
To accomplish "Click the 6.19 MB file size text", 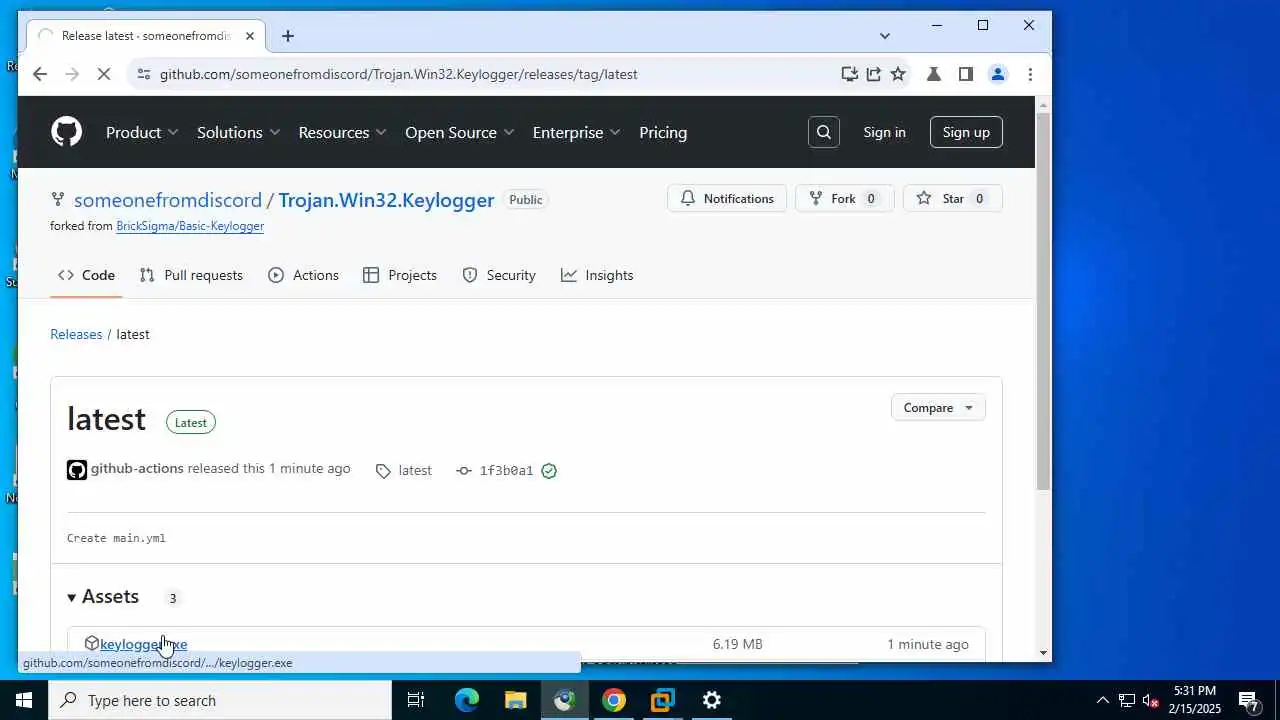I will [x=738, y=644].
